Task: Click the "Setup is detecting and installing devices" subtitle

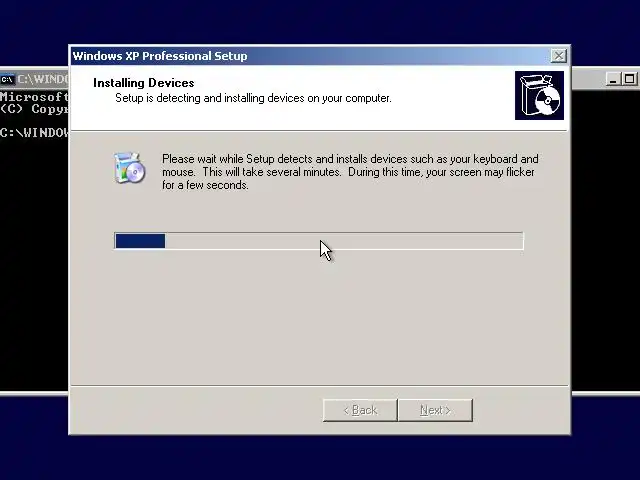Action: tap(253, 98)
